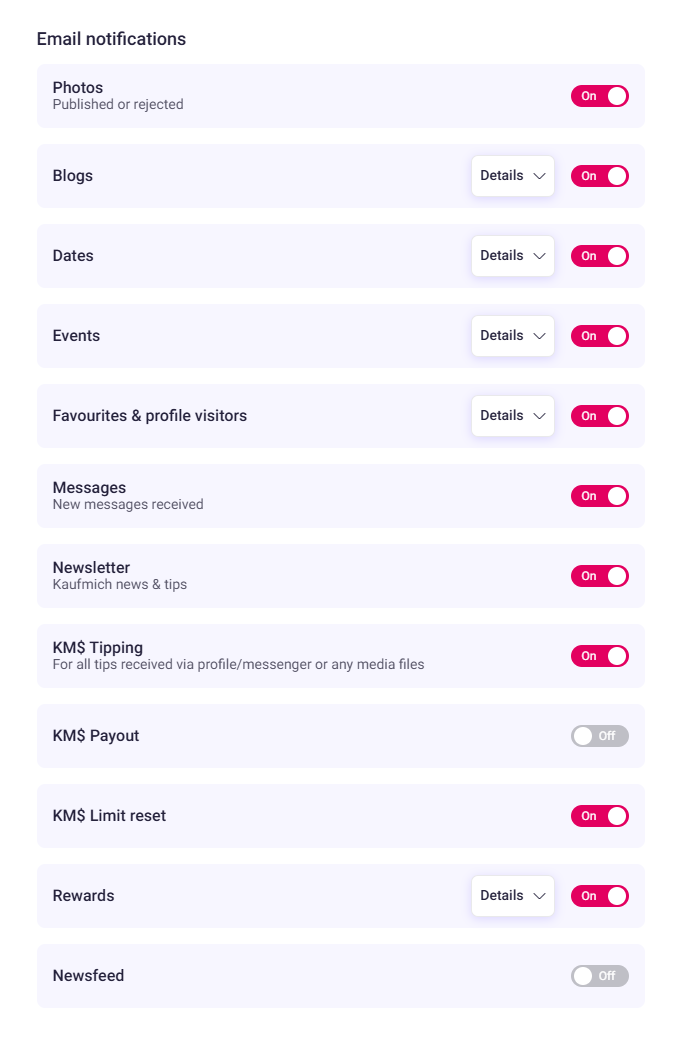Switch off Events notifications

pos(599,336)
